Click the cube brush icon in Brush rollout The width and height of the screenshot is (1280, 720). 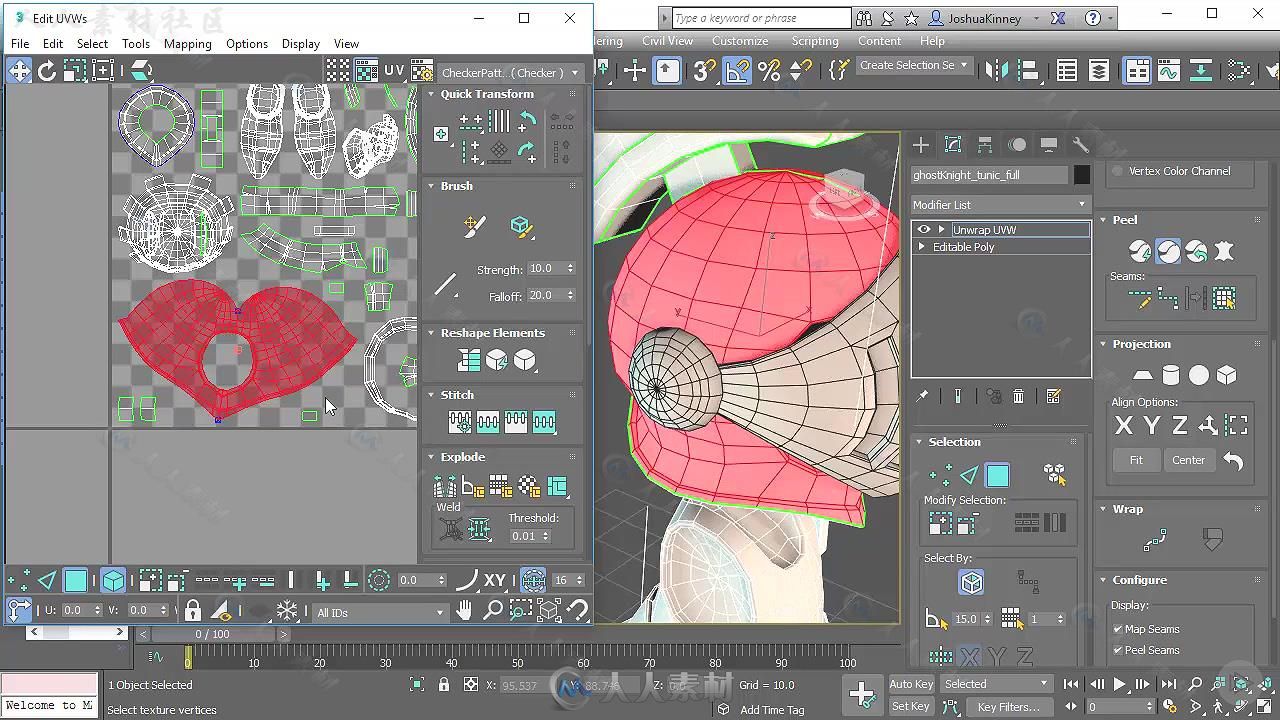[521, 226]
